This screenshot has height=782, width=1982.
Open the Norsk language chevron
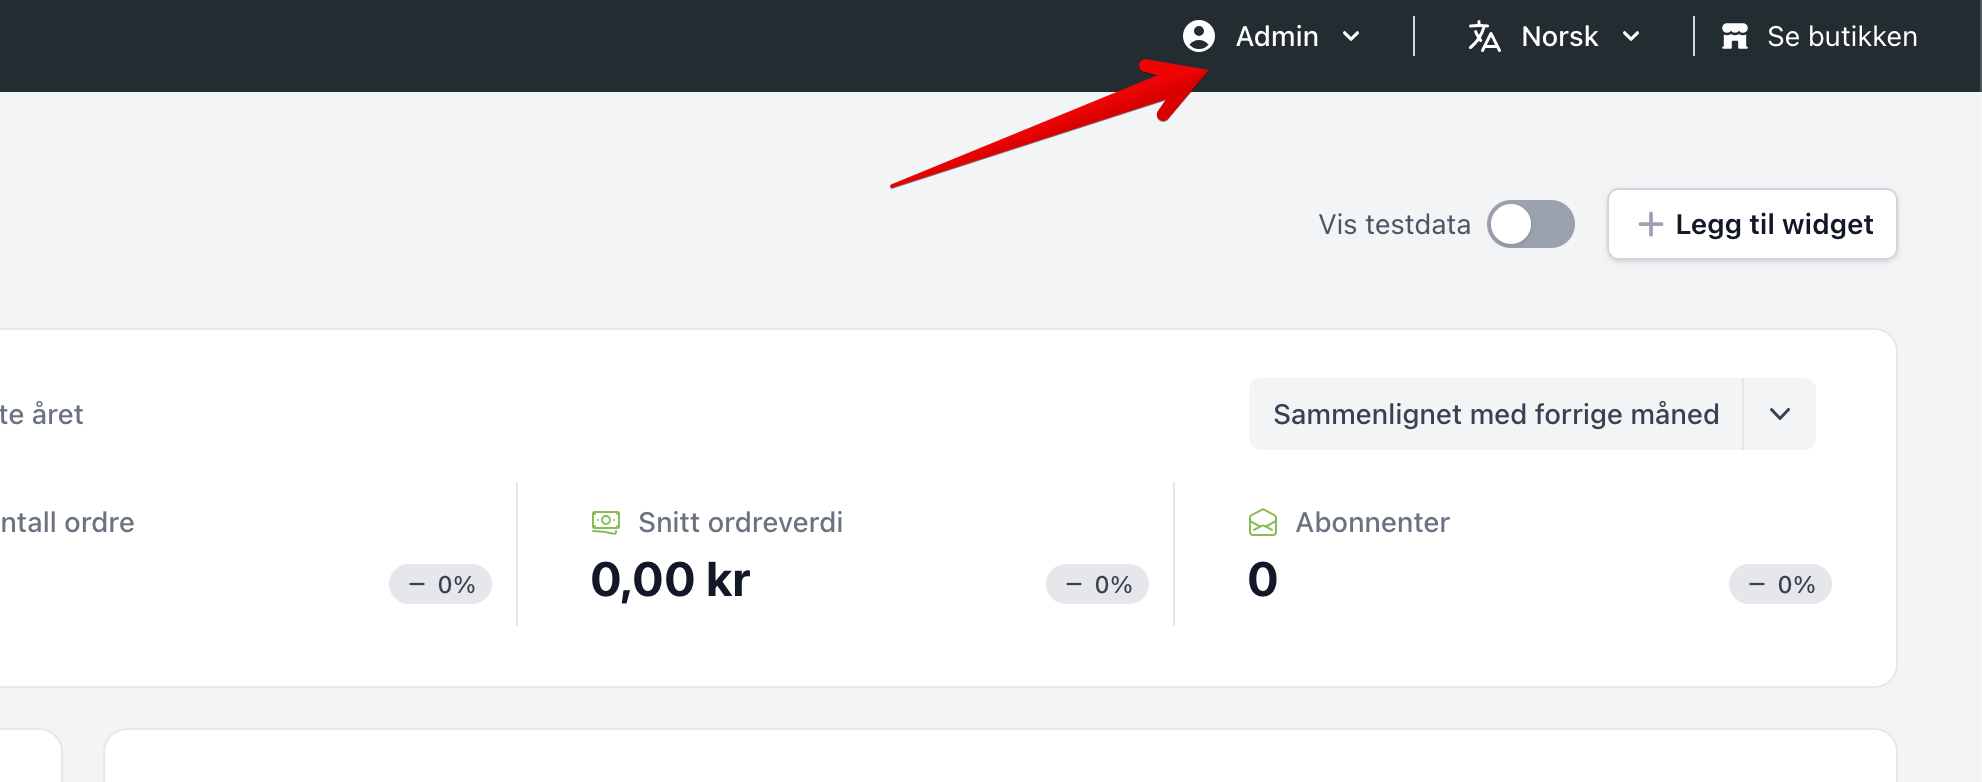[1631, 37]
